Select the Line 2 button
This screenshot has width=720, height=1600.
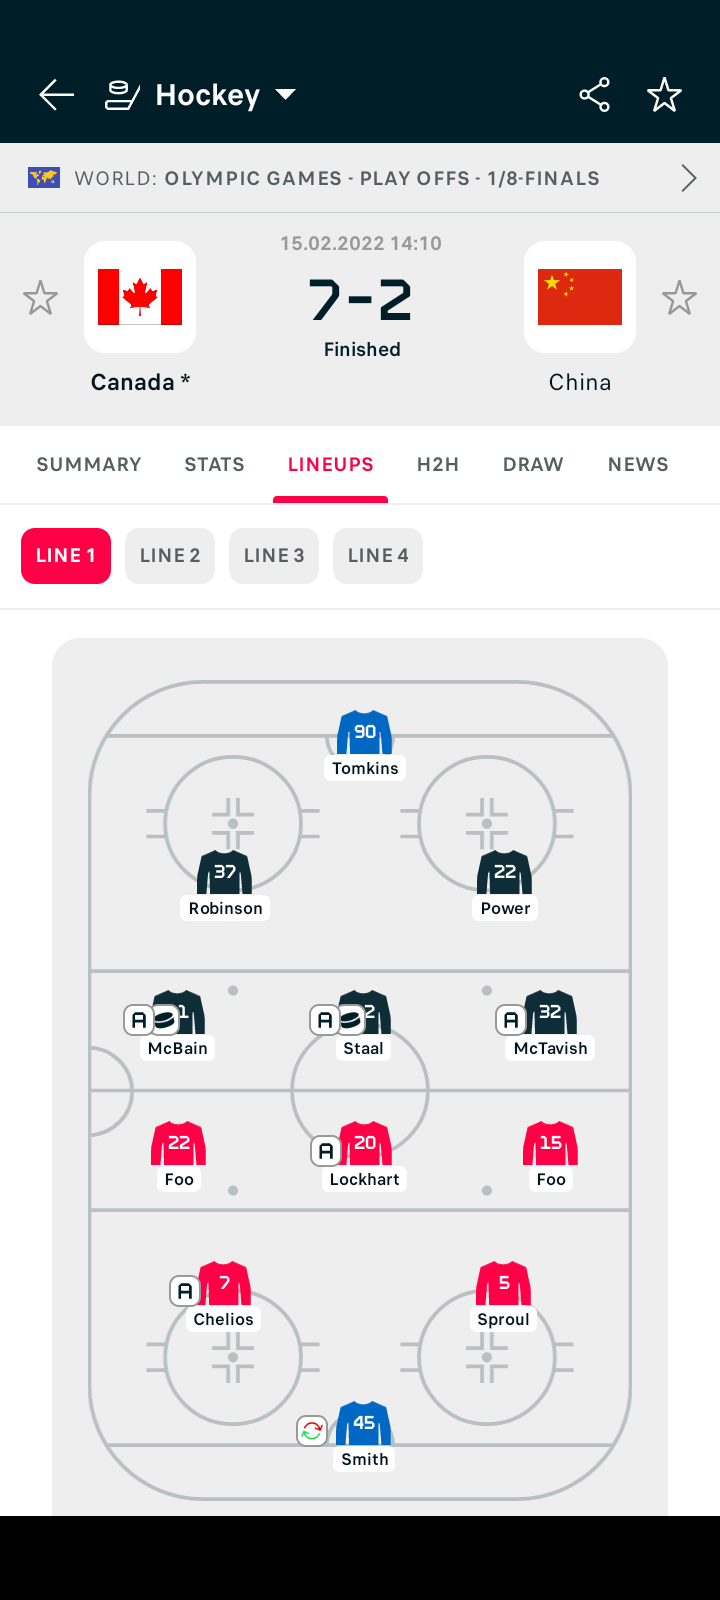coord(170,556)
